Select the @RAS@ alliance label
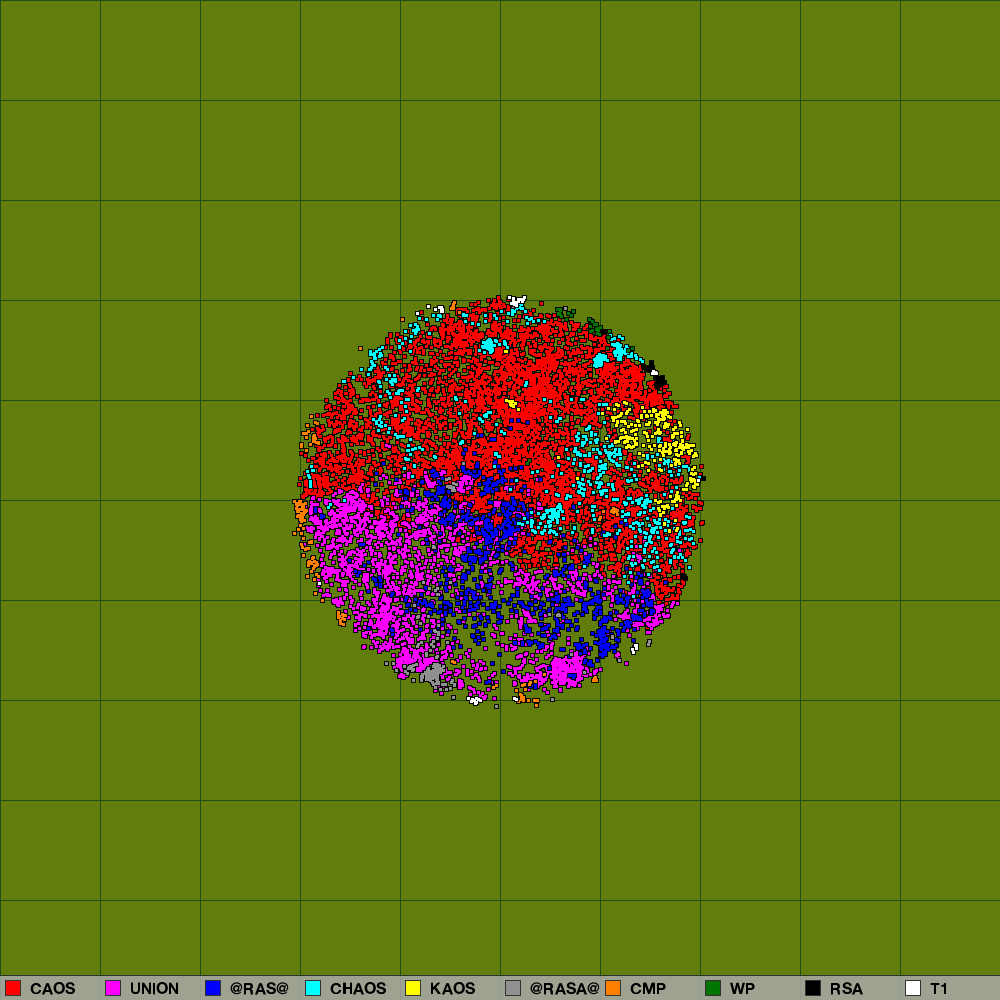This screenshot has width=1000, height=1000. (259, 989)
